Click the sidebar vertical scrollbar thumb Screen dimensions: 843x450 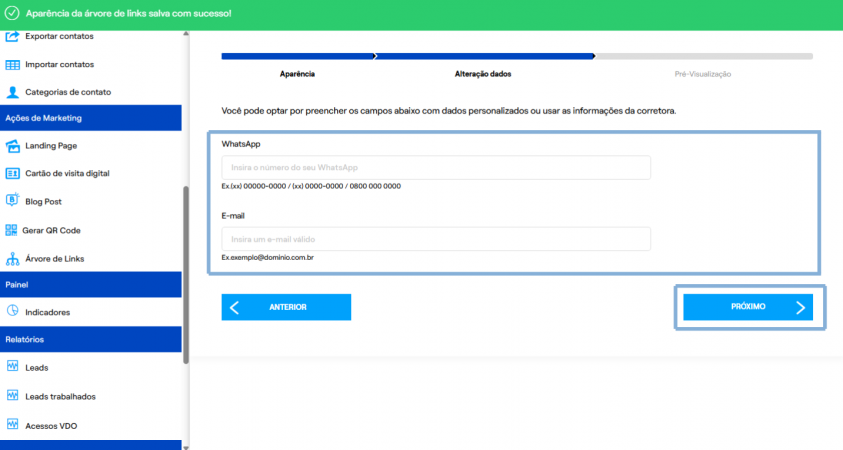[186, 275]
